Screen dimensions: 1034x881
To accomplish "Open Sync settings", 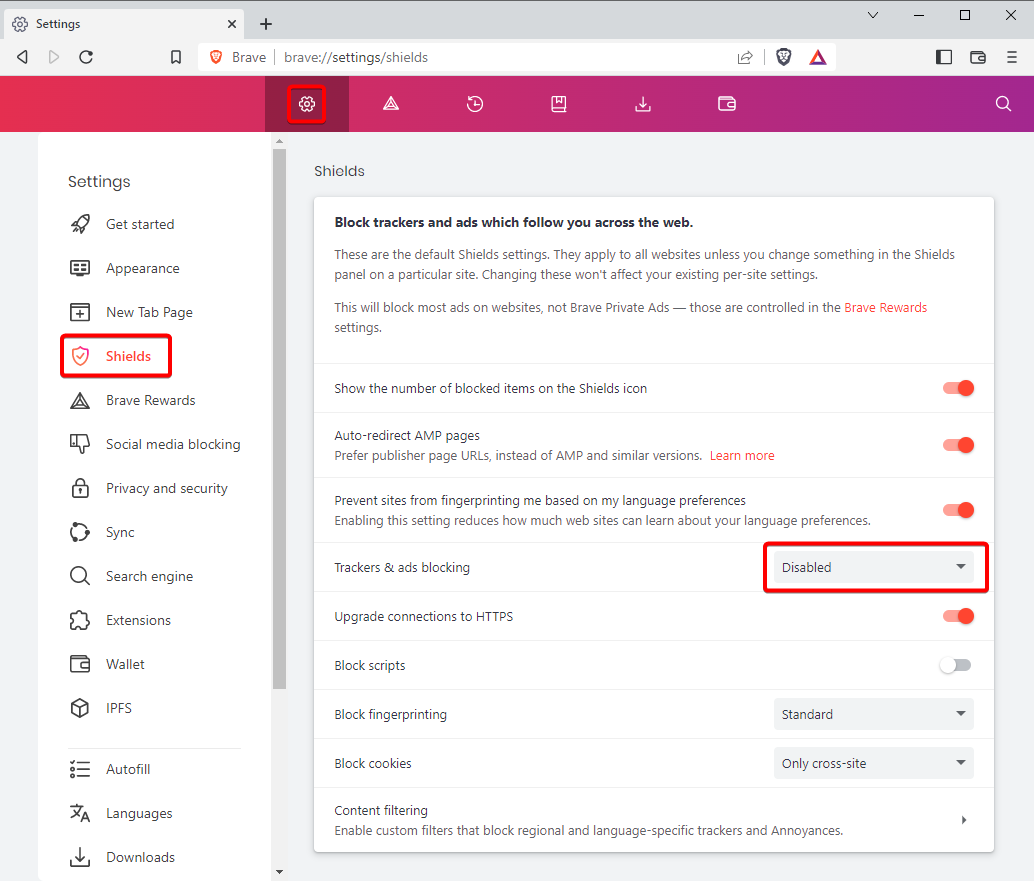I will (x=120, y=532).
